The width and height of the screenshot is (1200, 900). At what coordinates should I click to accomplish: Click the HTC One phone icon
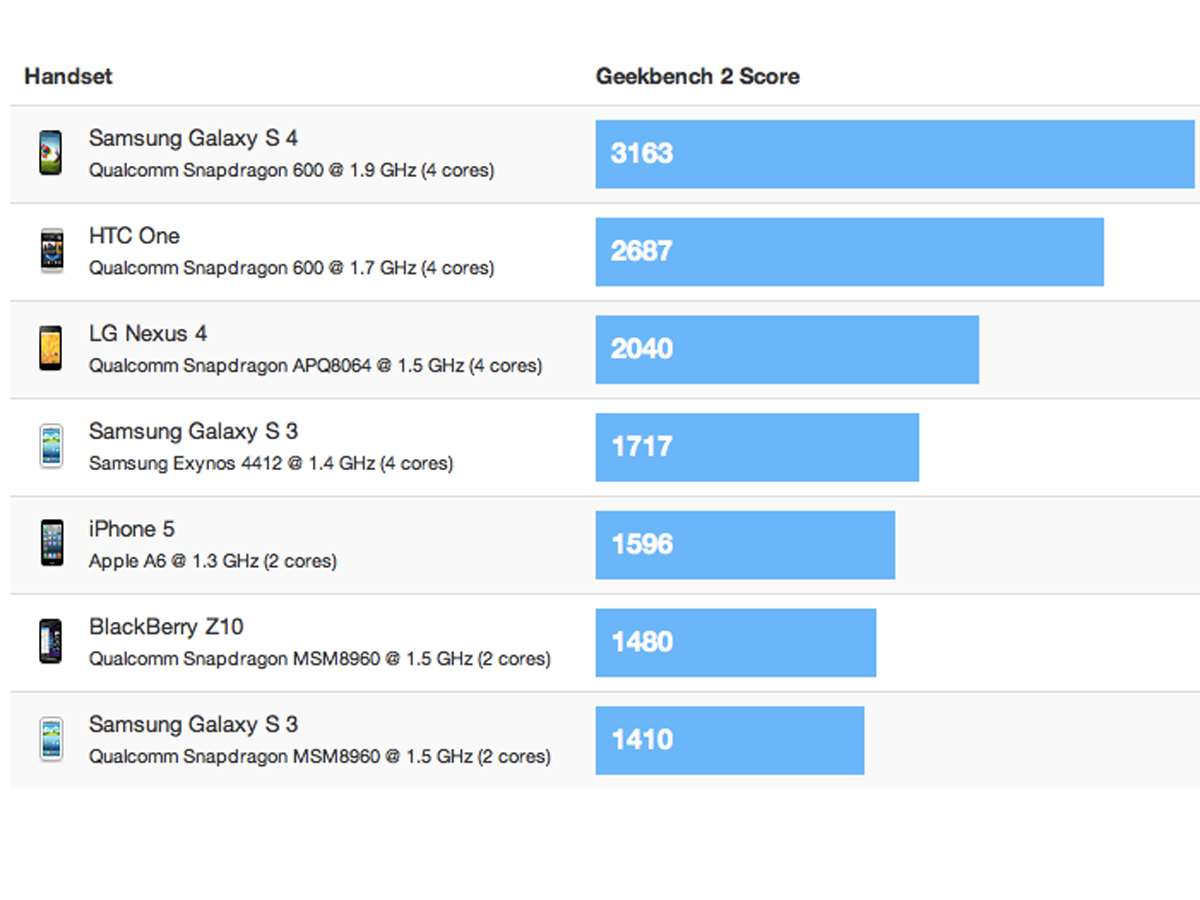[x=50, y=251]
